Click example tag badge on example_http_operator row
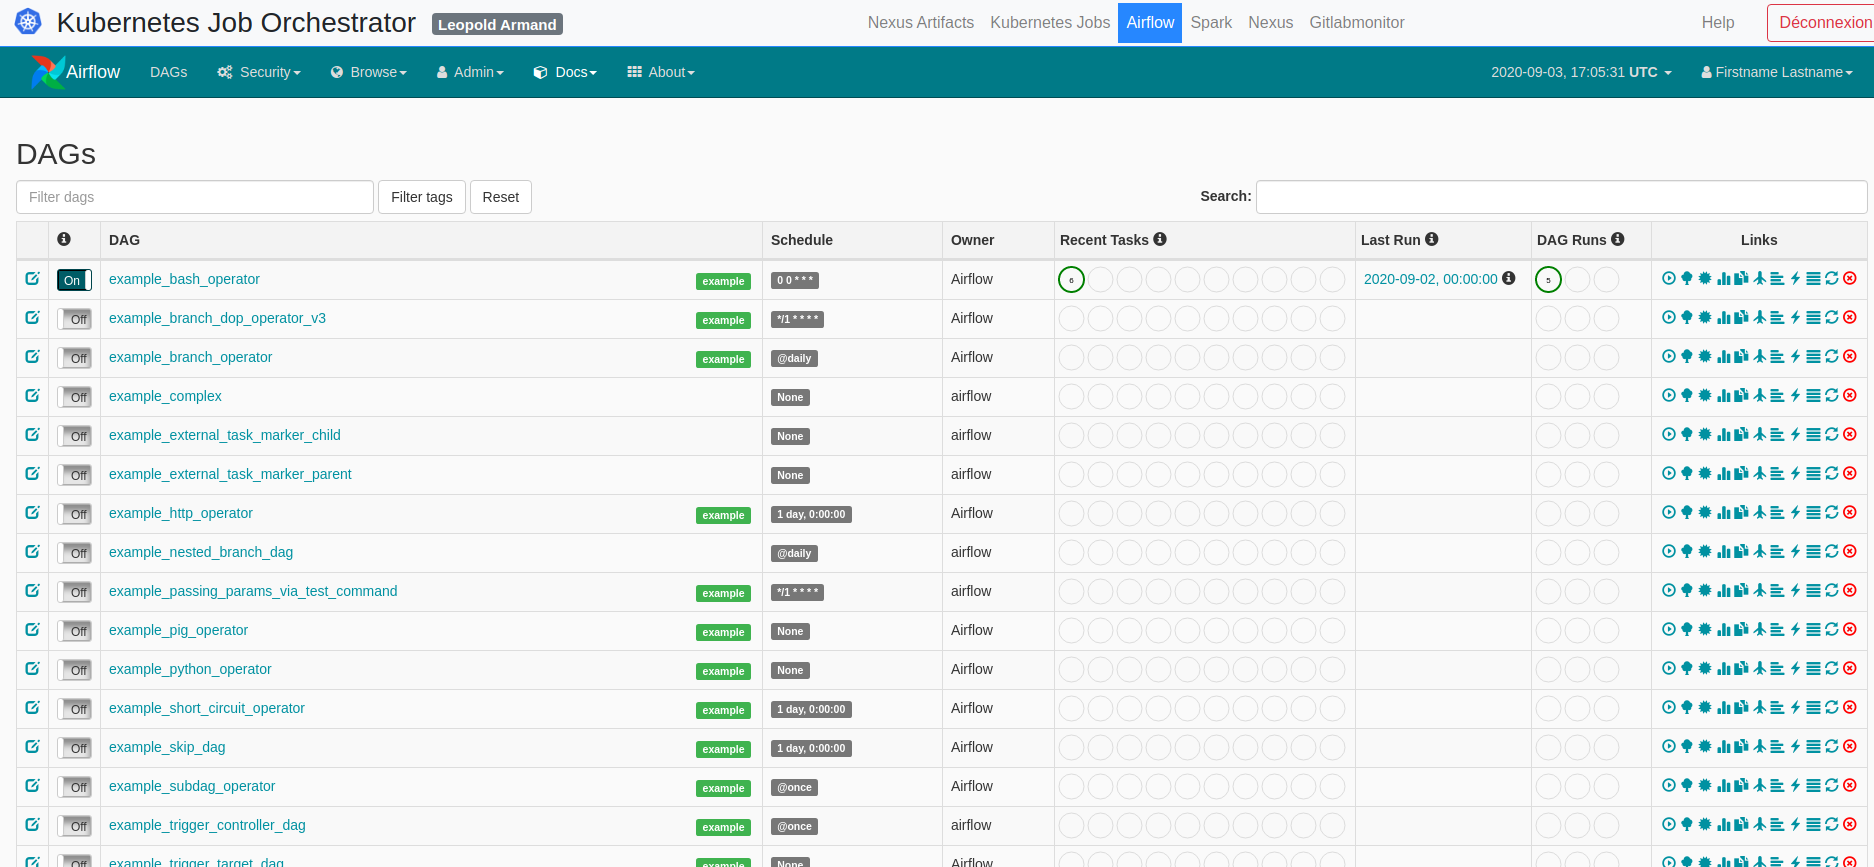The height and width of the screenshot is (867, 1874). pos(723,515)
